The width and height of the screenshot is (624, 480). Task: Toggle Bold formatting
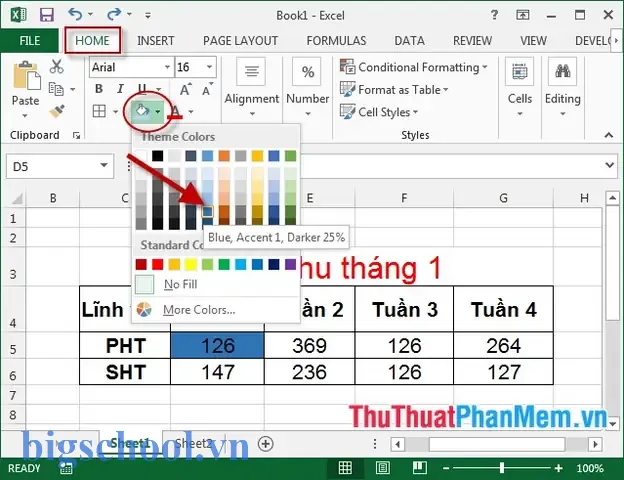tap(99, 89)
